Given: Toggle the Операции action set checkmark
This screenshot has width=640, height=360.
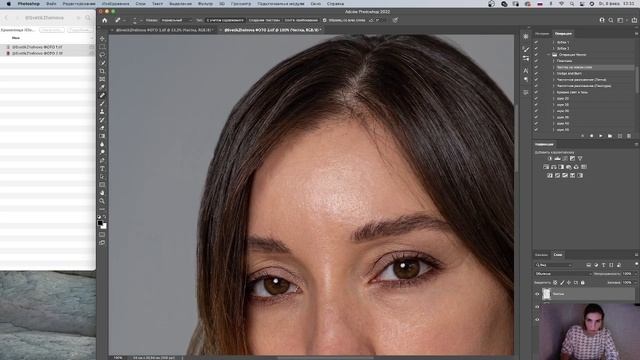Looking at the screenshot, I should pyautogui.click(x=536, y=55).
